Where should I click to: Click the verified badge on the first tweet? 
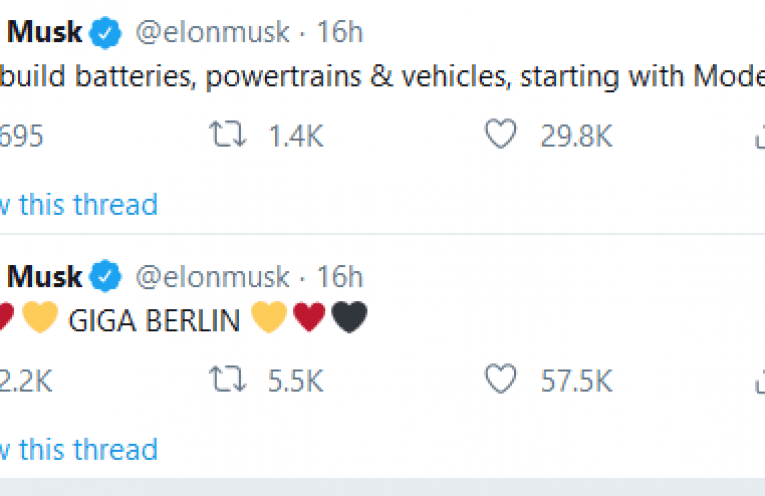click(105, 32)
